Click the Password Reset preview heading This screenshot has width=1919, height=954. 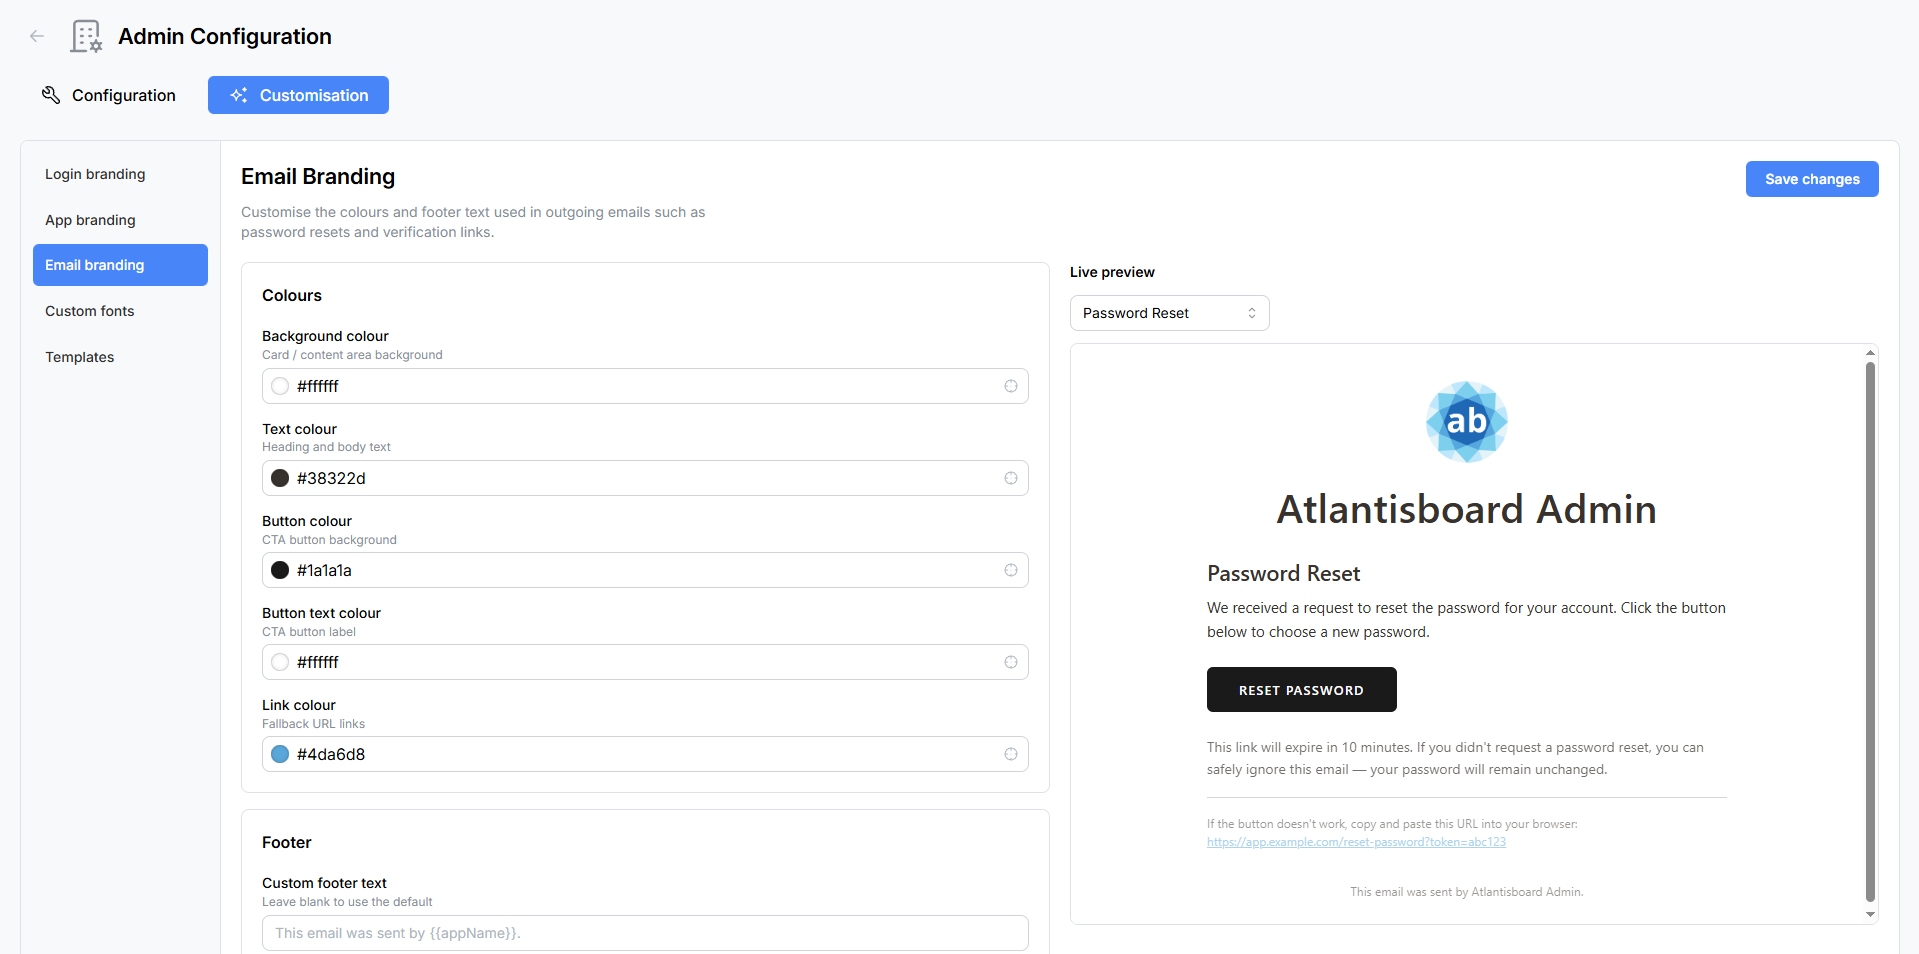(1283, 573)
